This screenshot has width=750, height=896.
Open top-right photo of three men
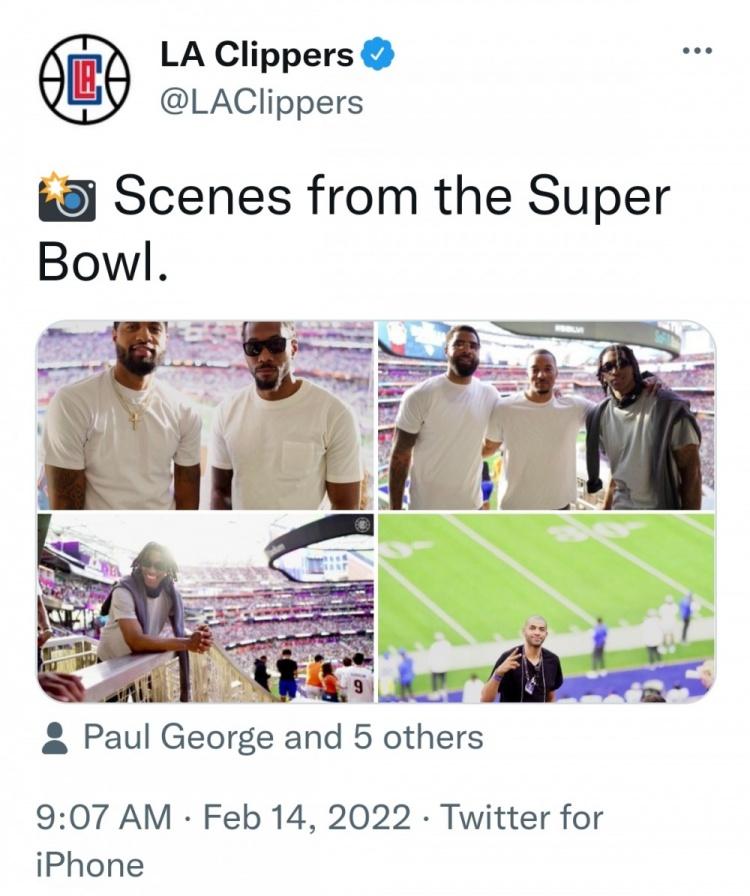coord(546,415)
